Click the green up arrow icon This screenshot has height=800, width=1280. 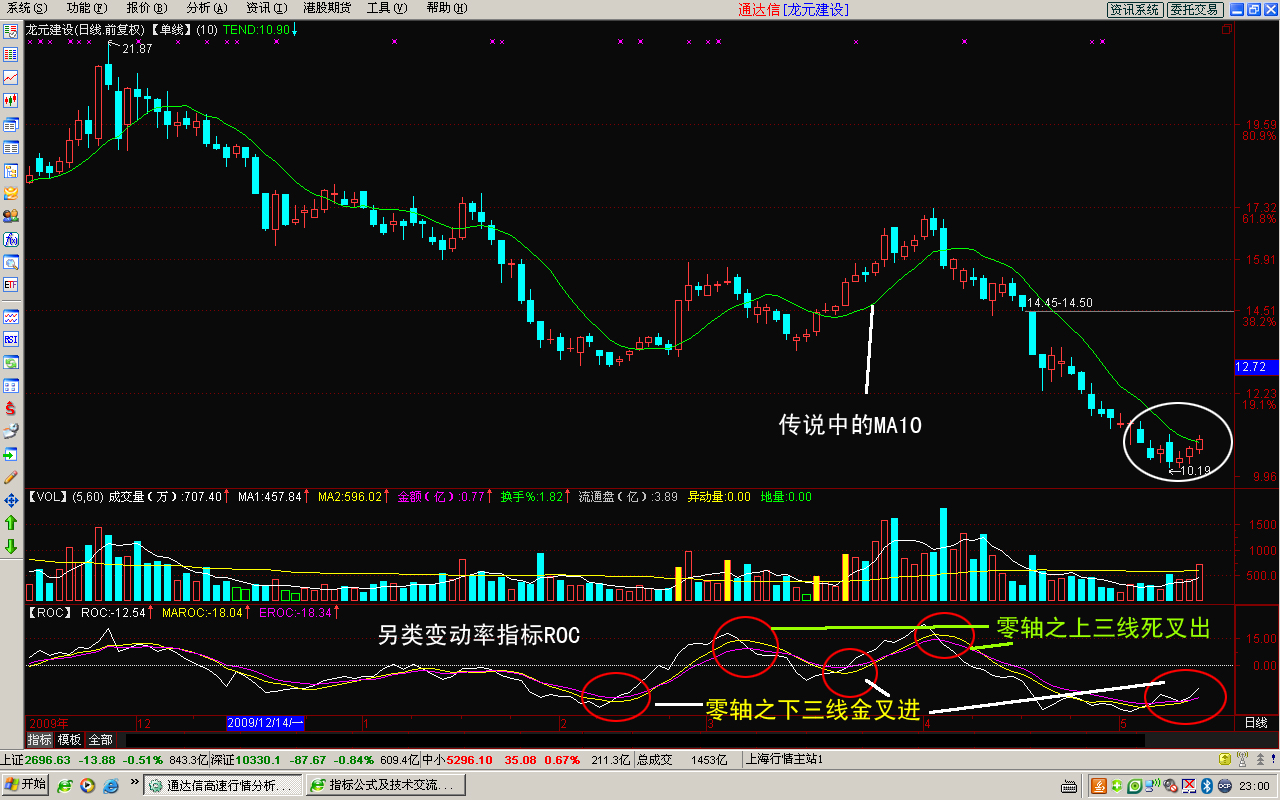click(11, 523)
